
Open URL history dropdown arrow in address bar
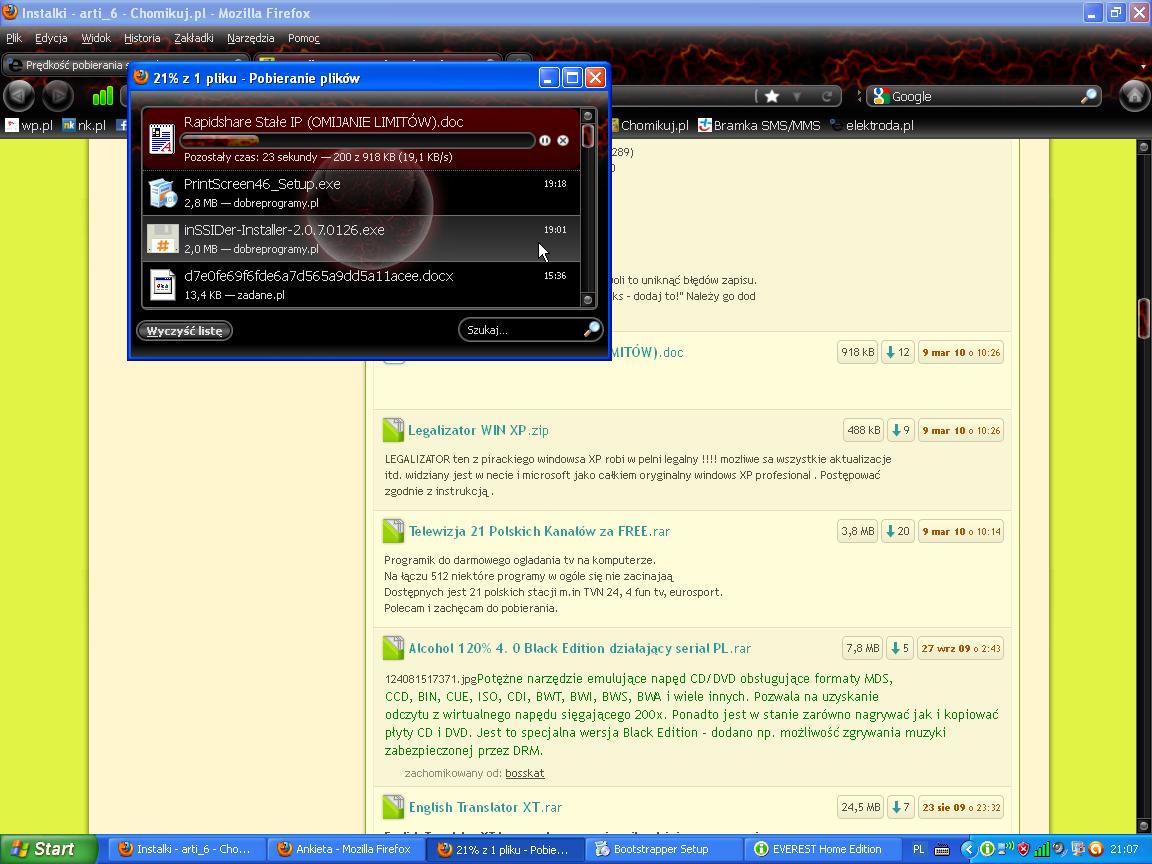coord(796,97)
